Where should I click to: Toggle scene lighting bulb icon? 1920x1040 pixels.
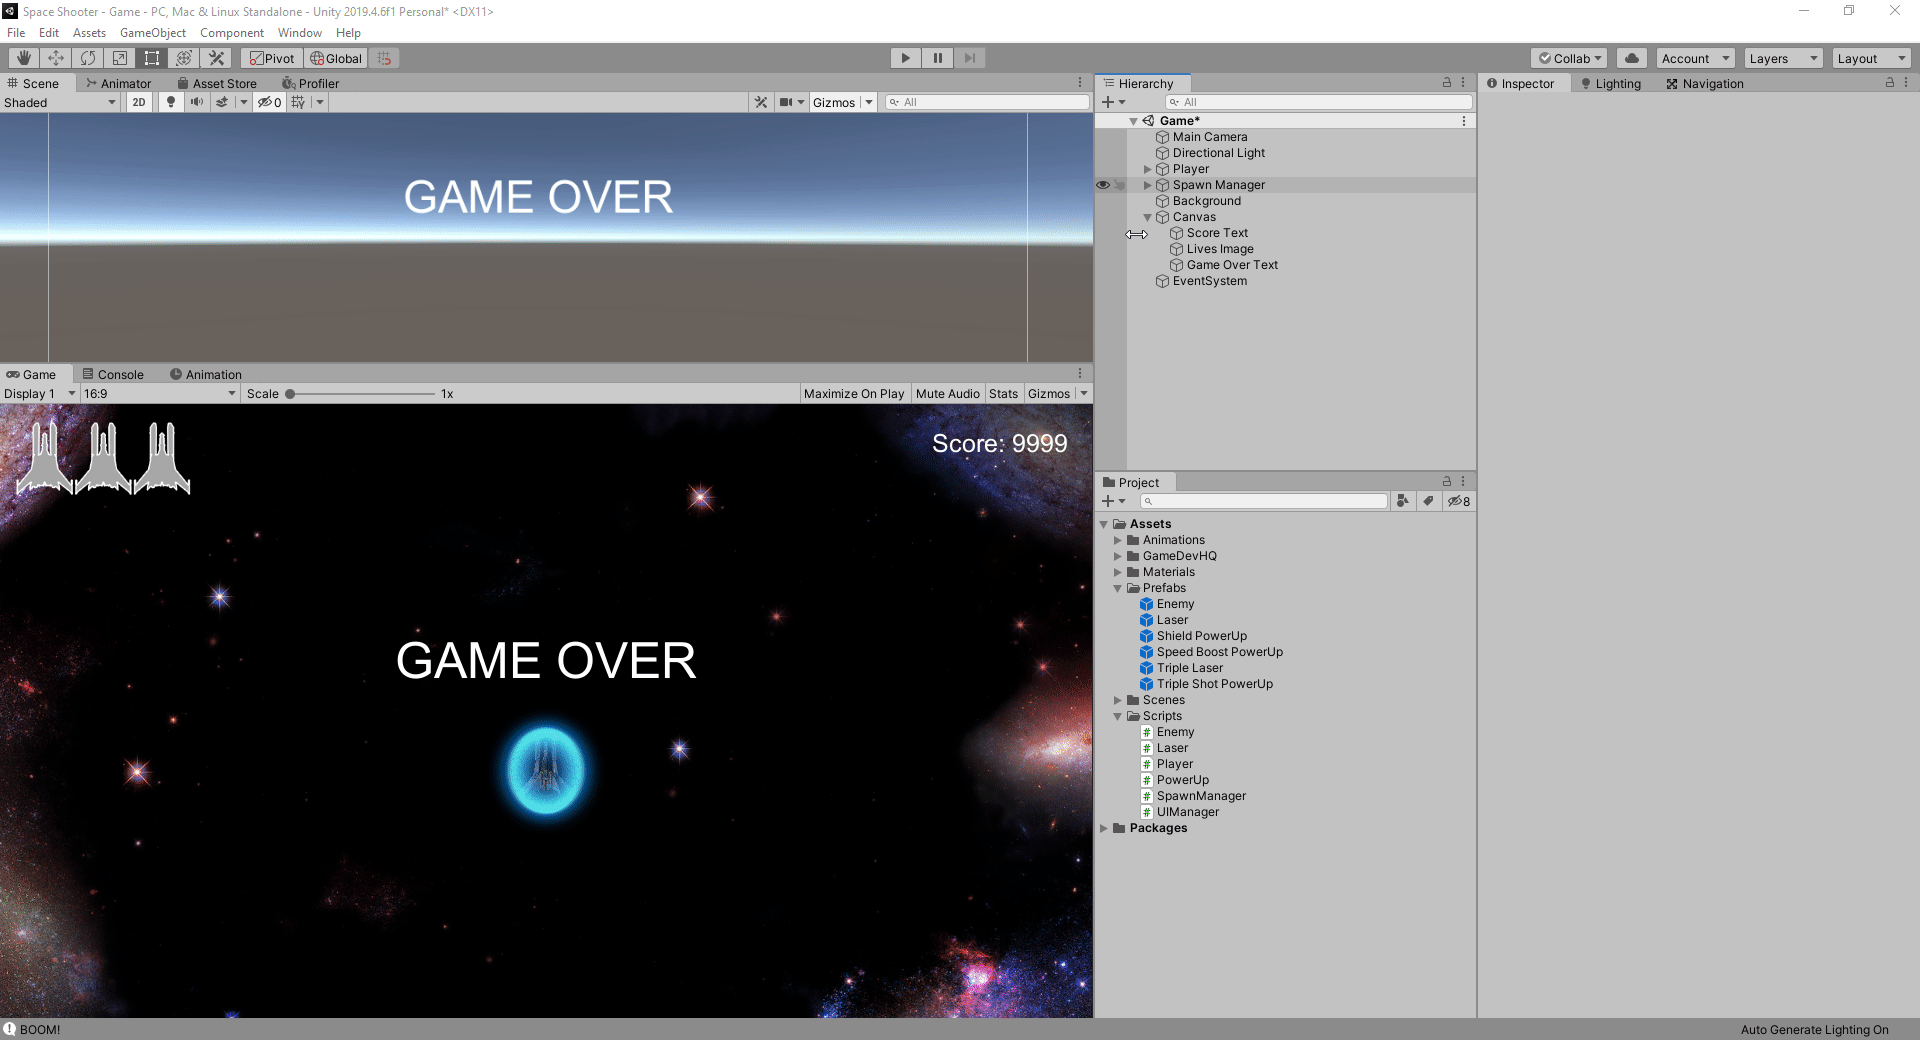171,102
